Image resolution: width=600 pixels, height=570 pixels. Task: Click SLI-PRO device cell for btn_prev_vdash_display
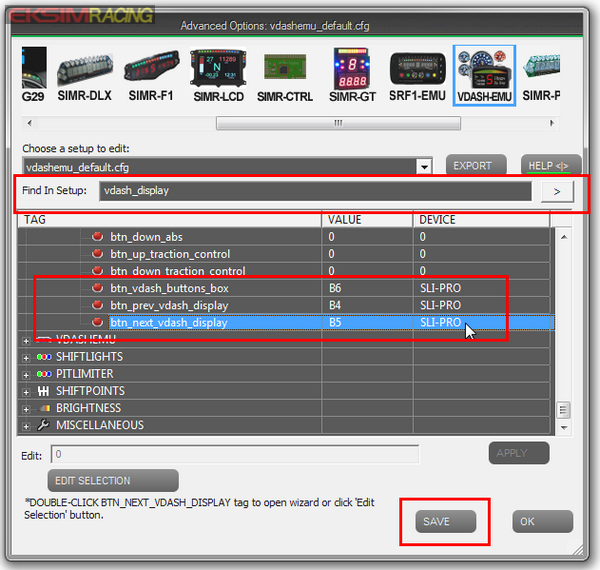coord(481,305)
